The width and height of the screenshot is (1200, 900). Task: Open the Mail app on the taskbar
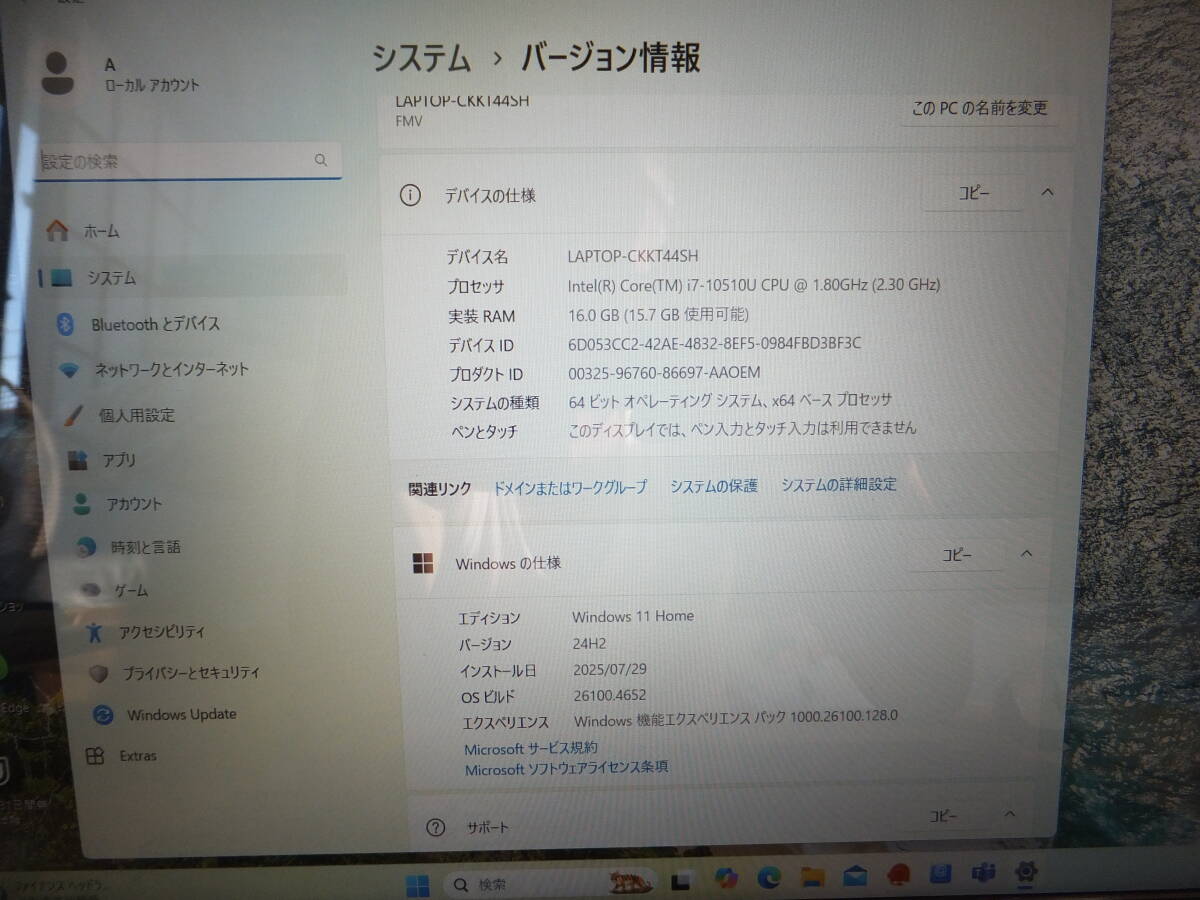[x=855, y=876]
